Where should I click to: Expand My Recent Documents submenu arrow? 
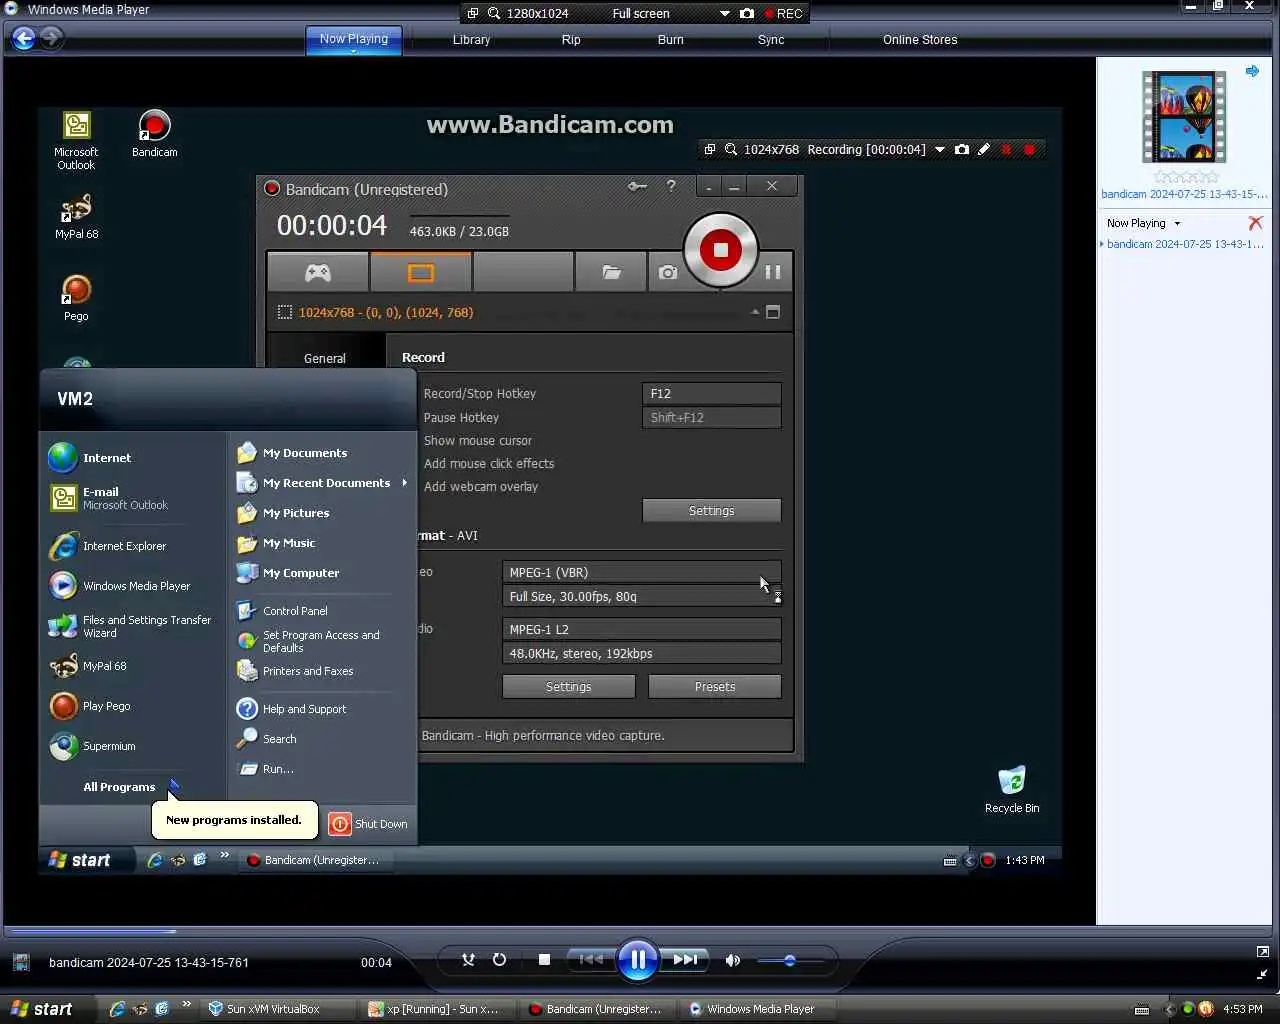point(405,483)
